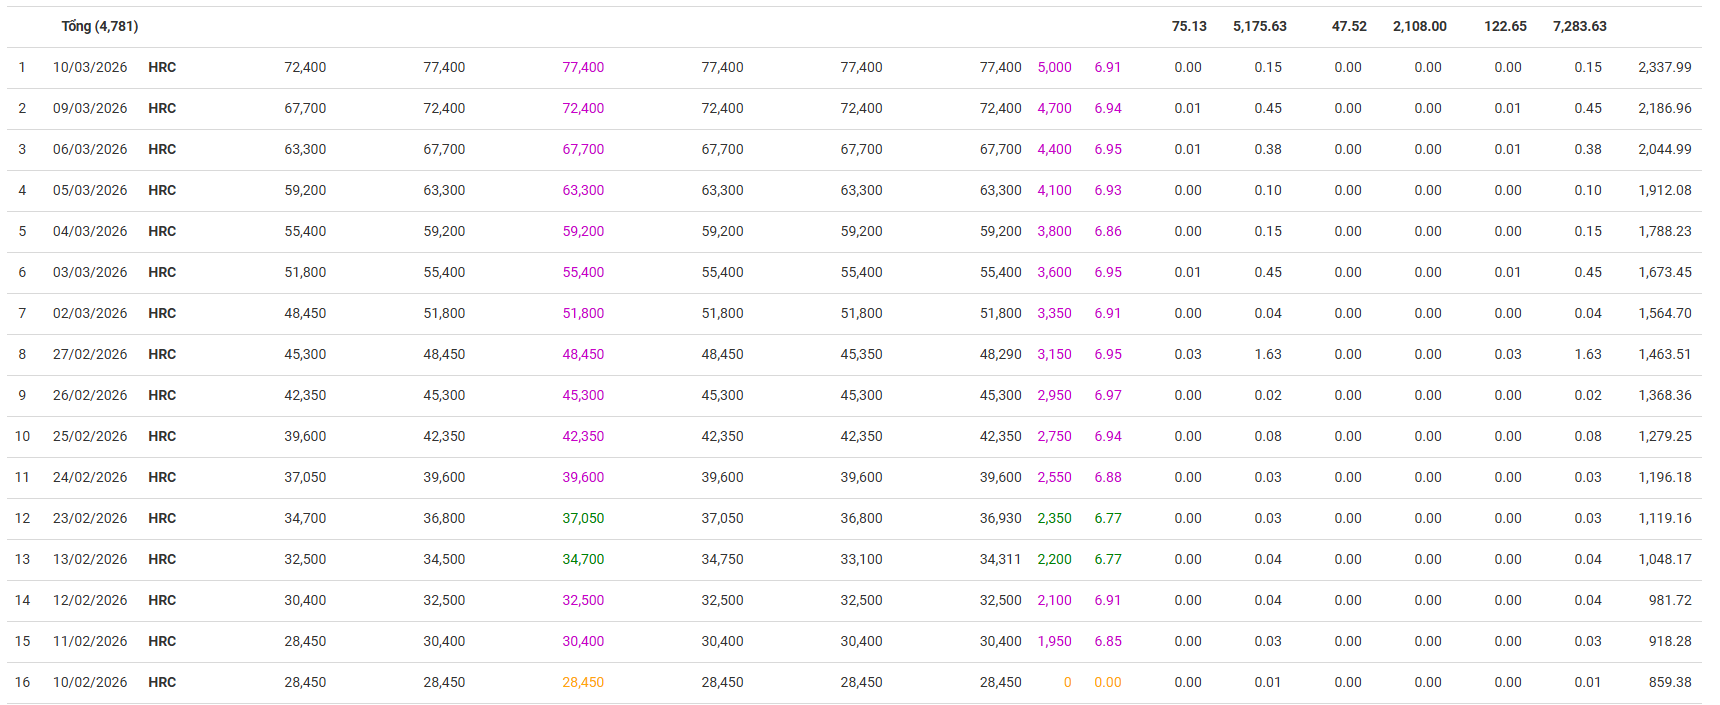This screenshot has height=705, width=1720.
Task: Select the orange price 28,450 in row 16
Action: [583, 682]
